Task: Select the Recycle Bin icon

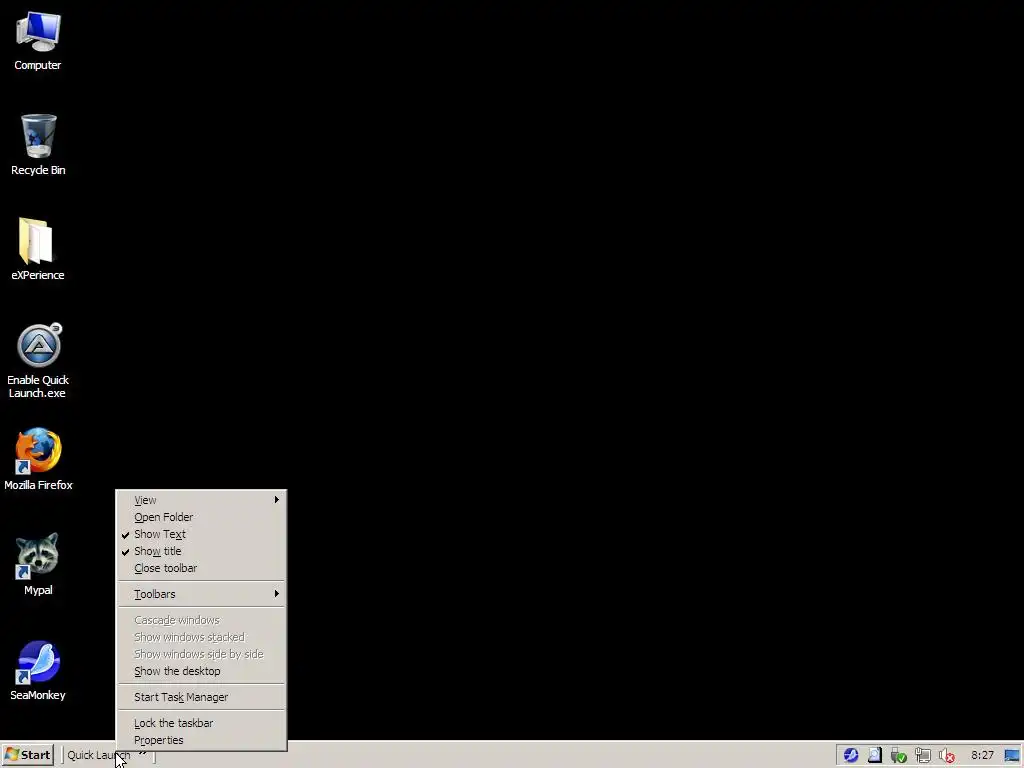Action: click(x=38, y=145)
